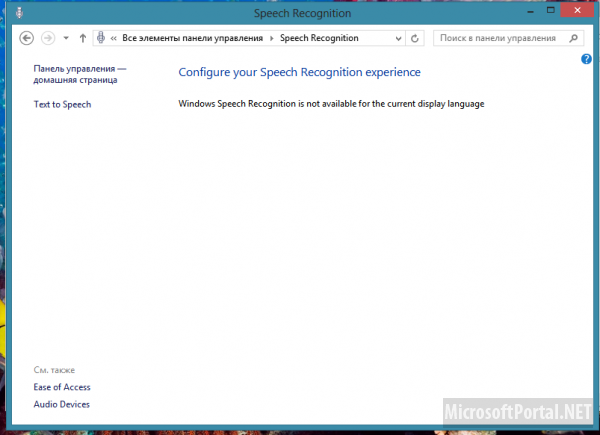600x435 pixels.
Task: Open Help with the blue question mark
Action: 586,59
